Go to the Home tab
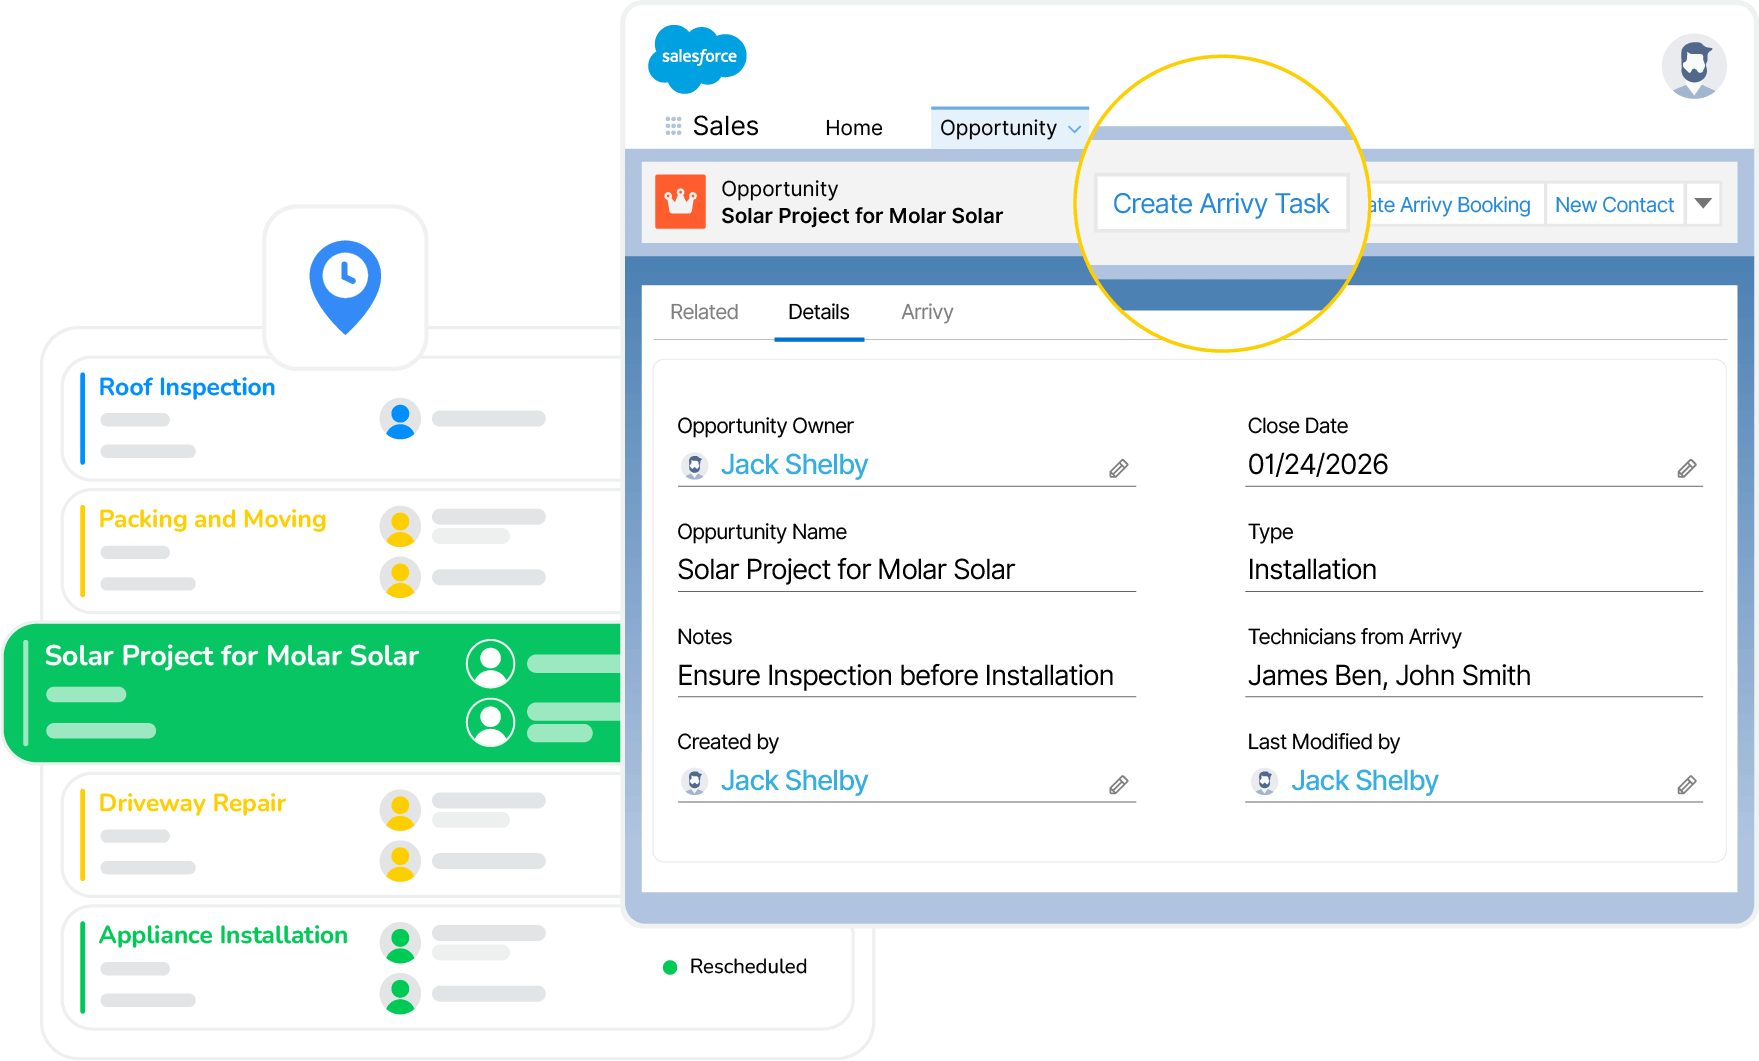The height and width of the screenshot is (1061, 1759). pos(853,127)
